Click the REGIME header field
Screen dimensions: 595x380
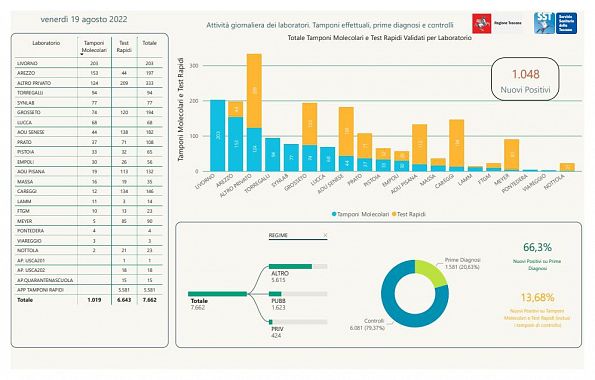(298, 236)
